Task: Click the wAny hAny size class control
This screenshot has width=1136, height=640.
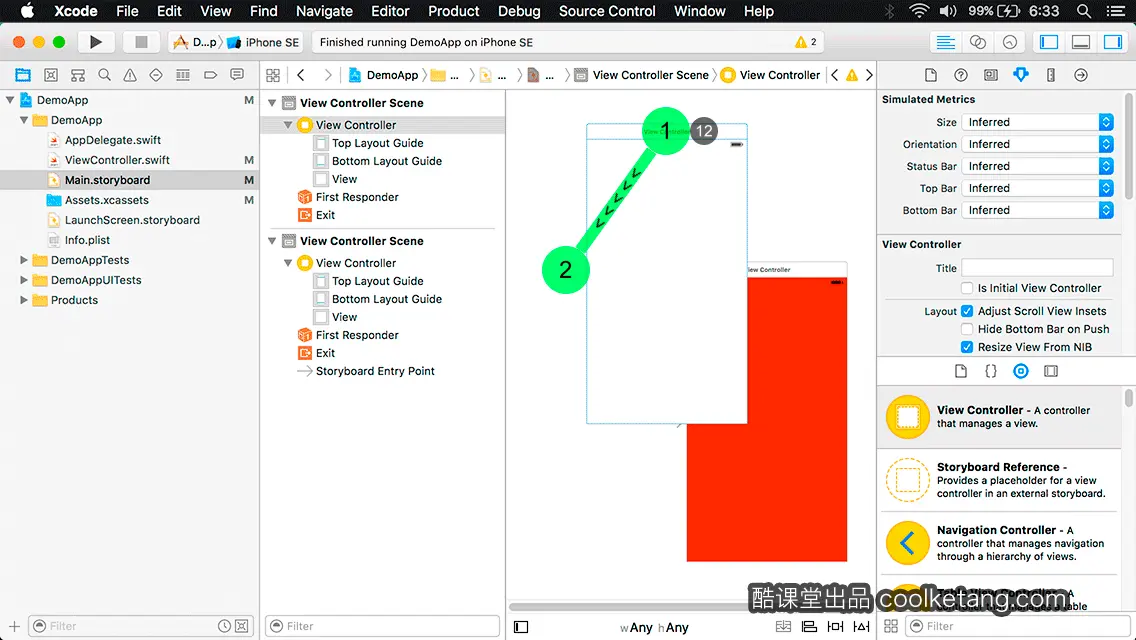Action: pos(654,628)
